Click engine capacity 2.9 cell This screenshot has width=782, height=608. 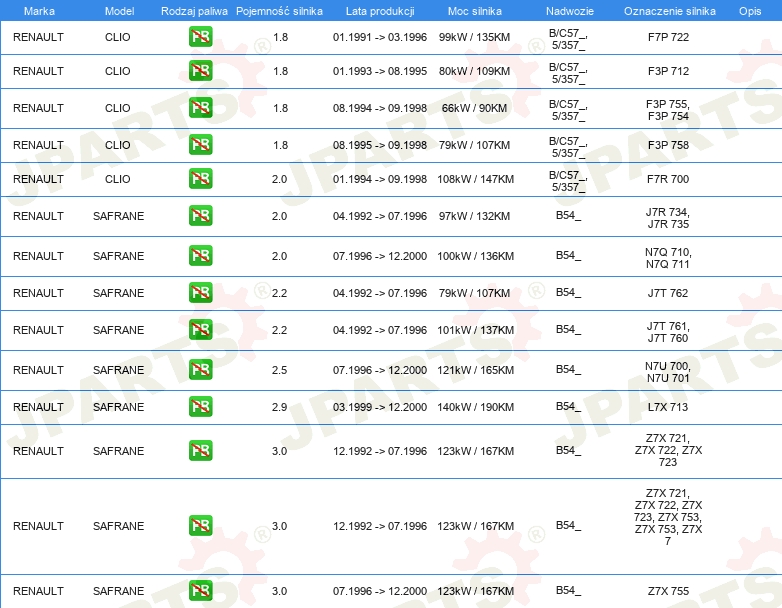[279, 407]
